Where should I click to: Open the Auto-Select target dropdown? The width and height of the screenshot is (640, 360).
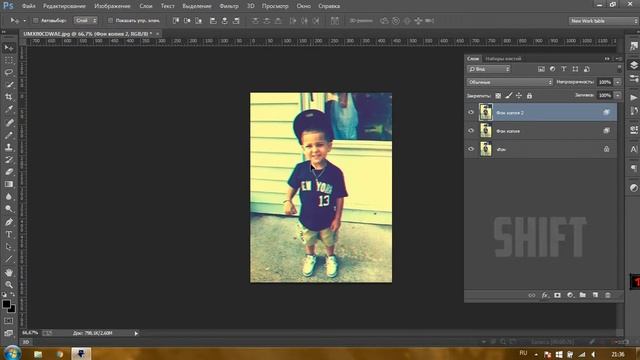pyautogui.click(x=86, y=20)
